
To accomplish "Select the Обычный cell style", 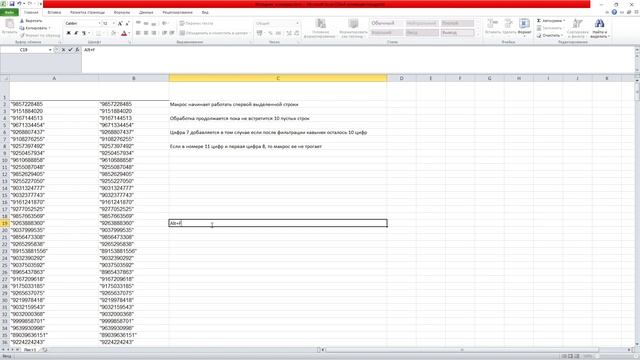I will point(386,23).
